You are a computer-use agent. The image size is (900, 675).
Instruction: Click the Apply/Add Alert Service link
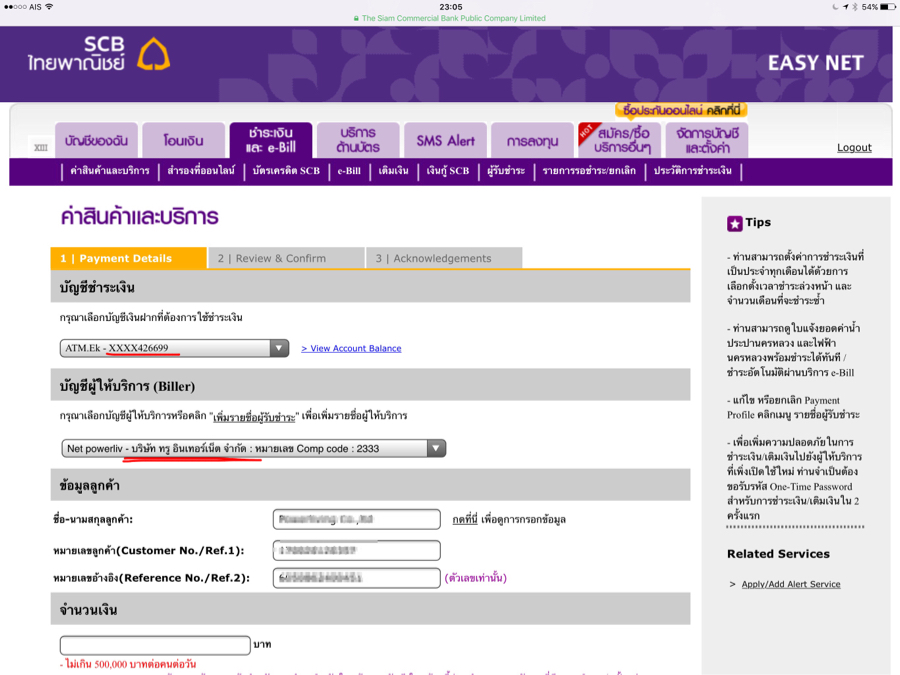pyautogui.click(x=791, y=584)
